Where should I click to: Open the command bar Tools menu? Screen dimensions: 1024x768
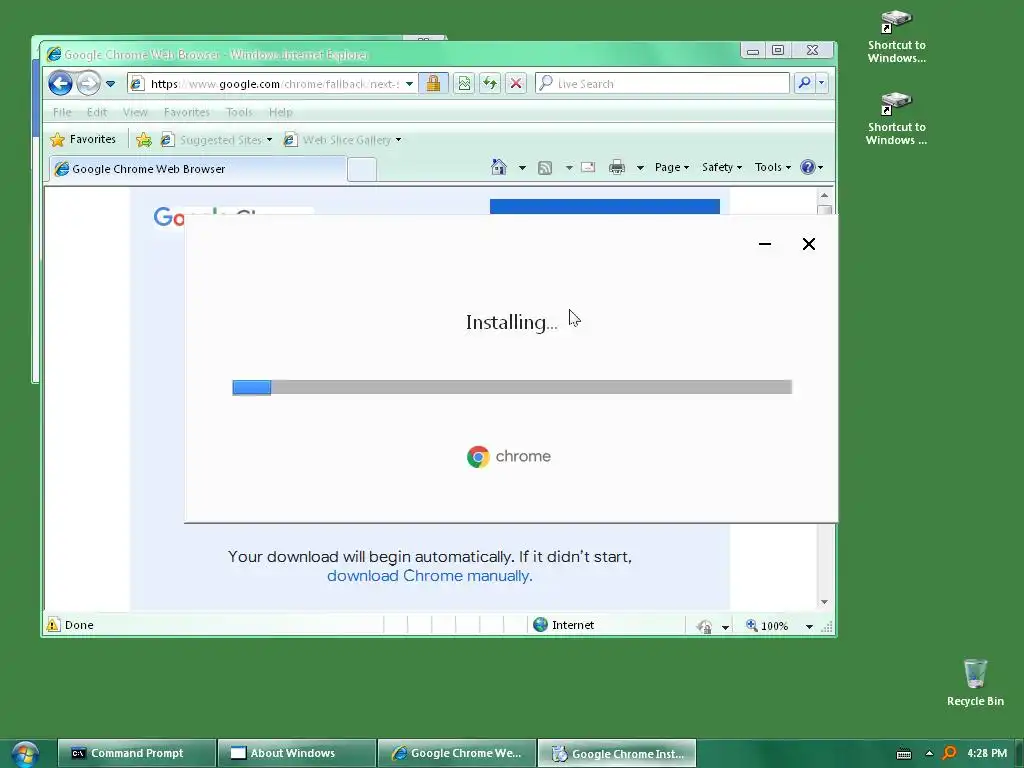click(773, 167)
